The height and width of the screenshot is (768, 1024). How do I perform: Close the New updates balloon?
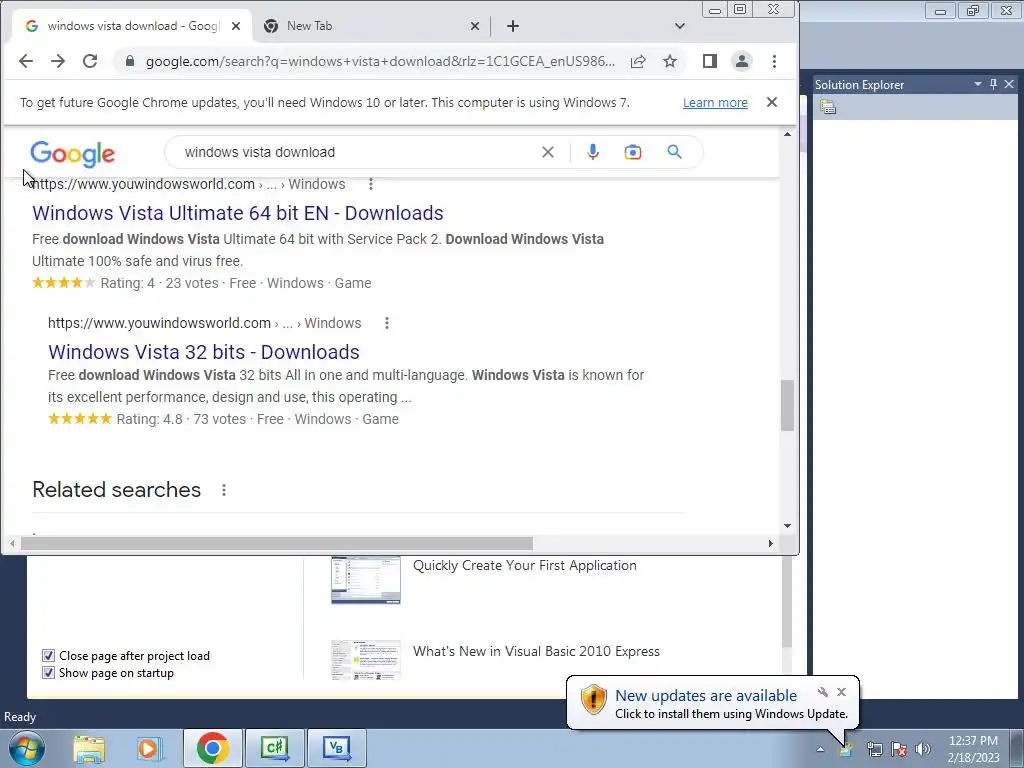(842, 692)
